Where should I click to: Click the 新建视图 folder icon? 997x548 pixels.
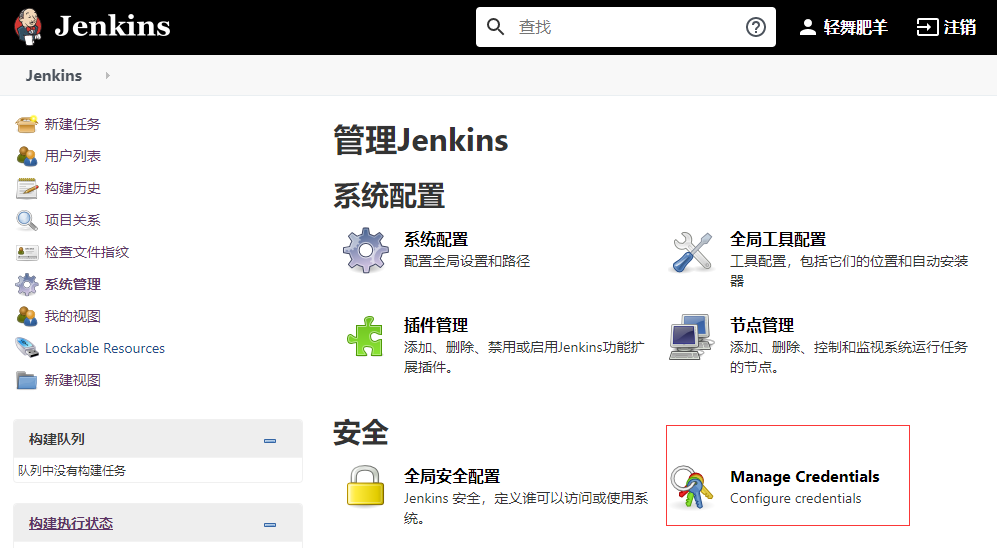pos(27,380)
